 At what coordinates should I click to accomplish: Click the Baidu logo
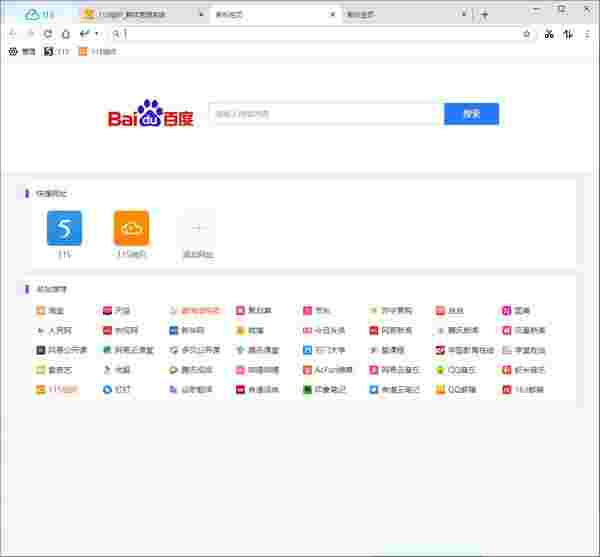151,113
